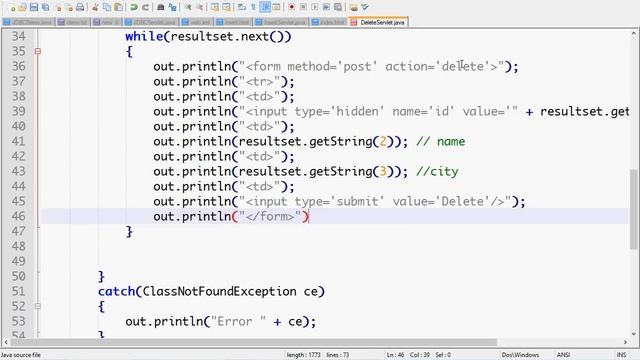Start macro recording with red dot
Screen dimensions: 640x360
291,7
